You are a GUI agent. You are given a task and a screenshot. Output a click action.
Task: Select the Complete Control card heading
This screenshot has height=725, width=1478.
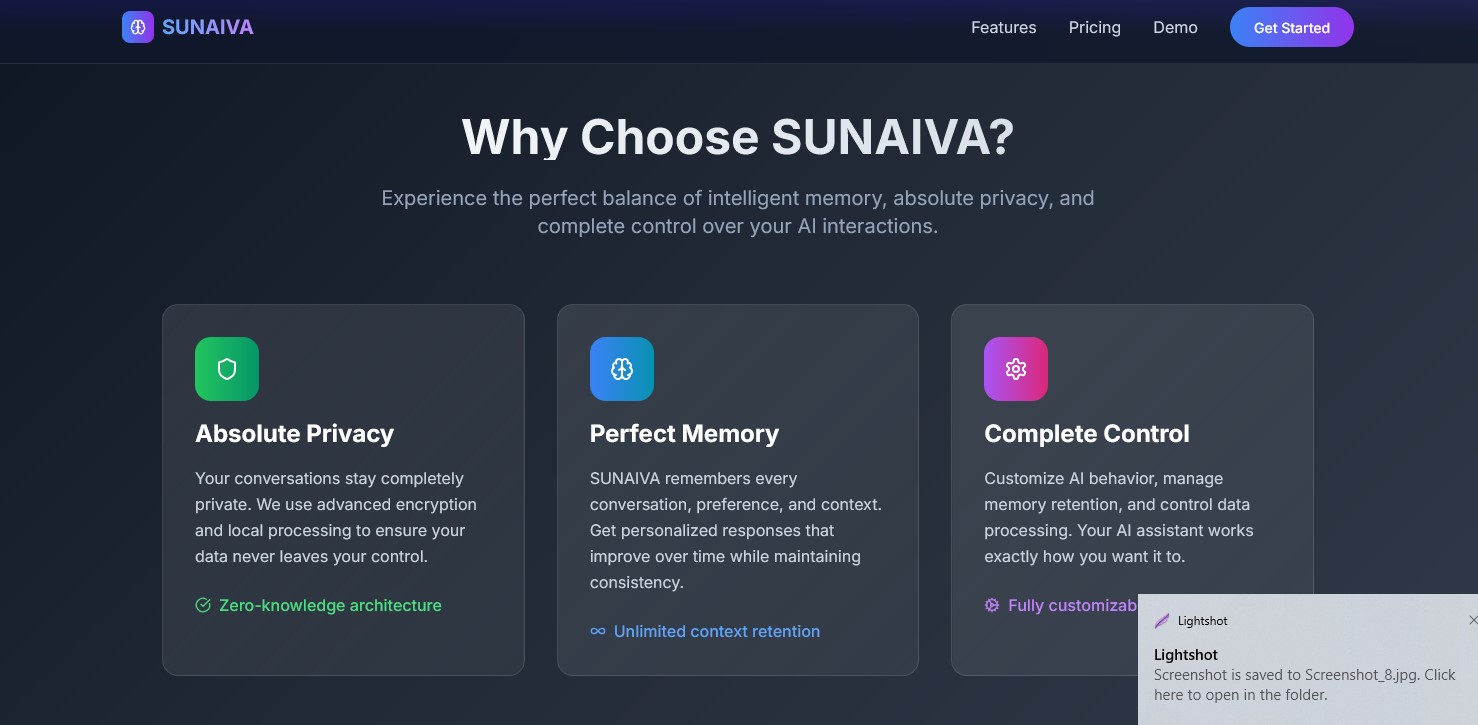point(1087,433)
